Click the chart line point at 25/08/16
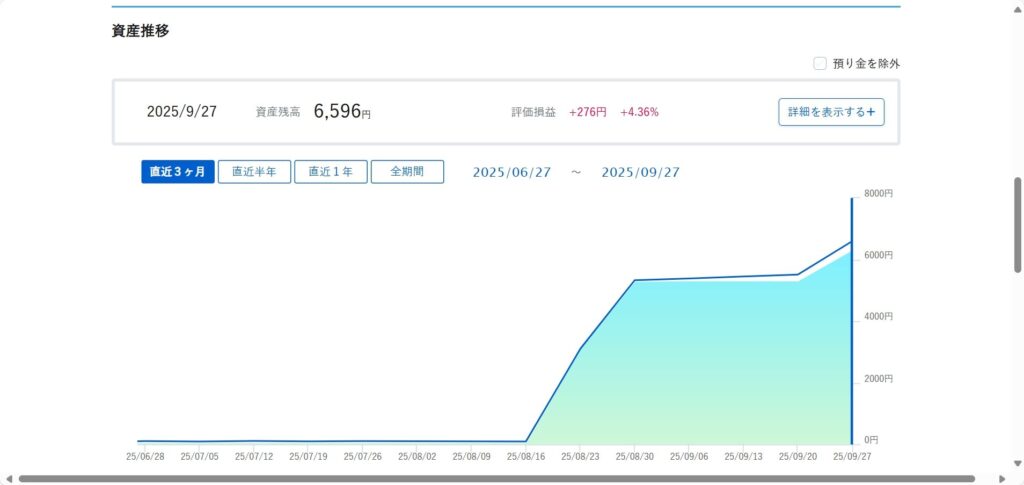The width and height of the screenshot is (1024, 485). coord(526,441)
